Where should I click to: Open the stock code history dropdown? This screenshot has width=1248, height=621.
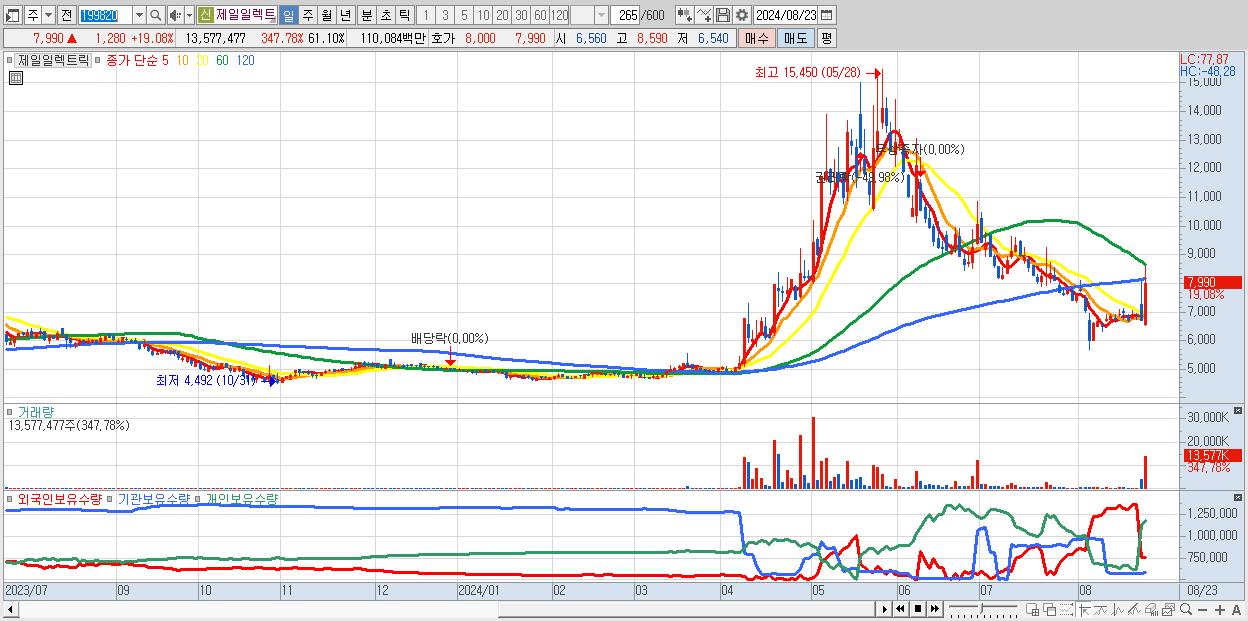(139, 15)
